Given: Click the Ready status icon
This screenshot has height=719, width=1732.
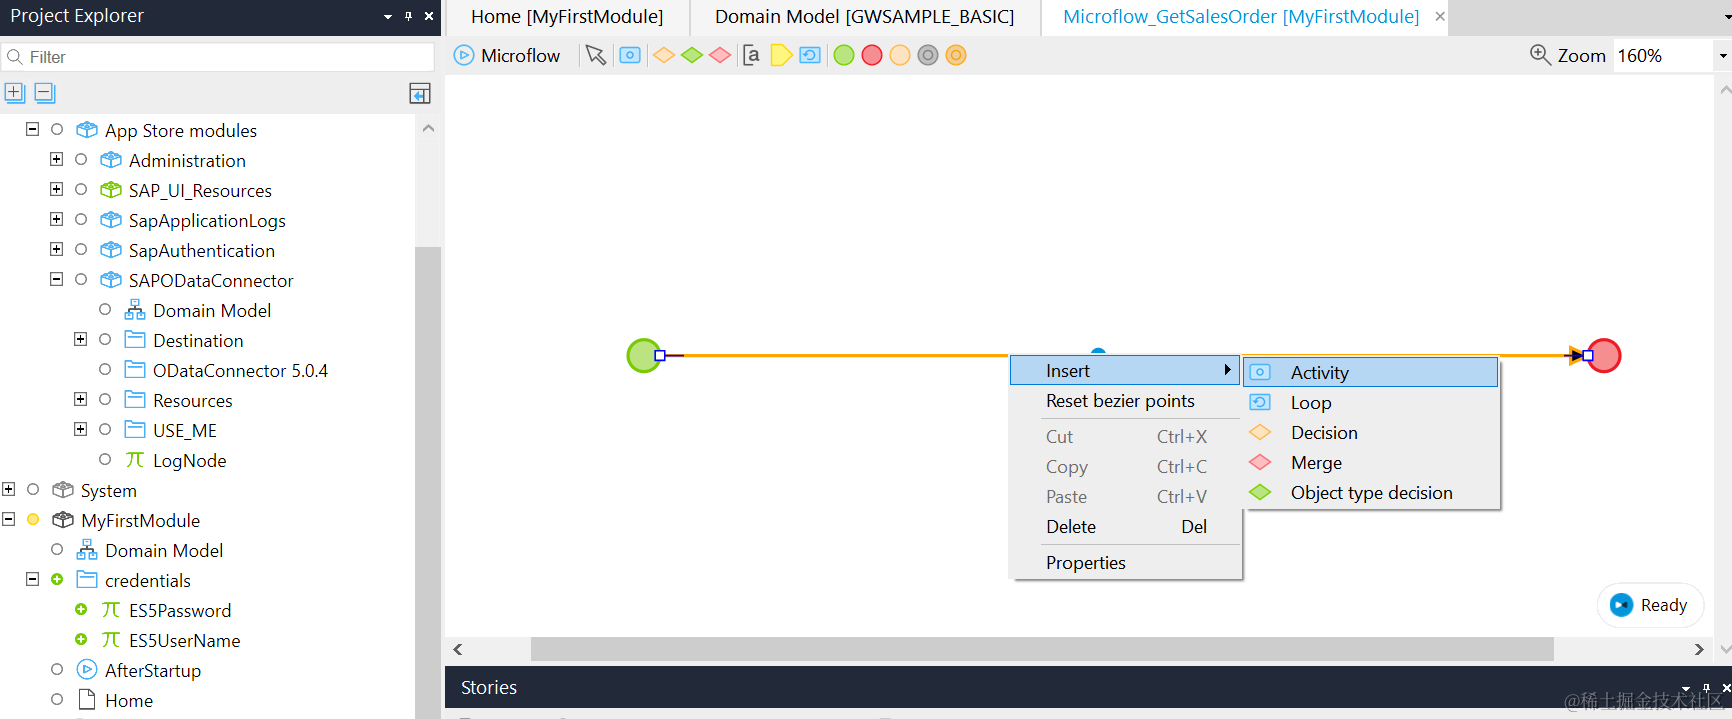Looking at the screenshot, I should pyautogui.click(x=1622, y=605).
